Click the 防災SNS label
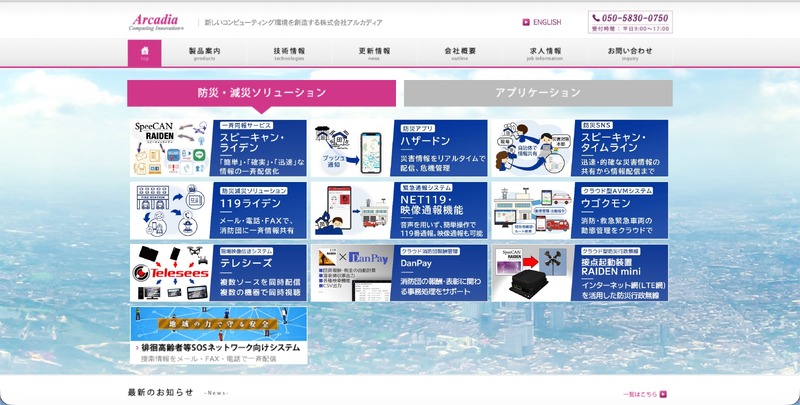 click(597, 125)
